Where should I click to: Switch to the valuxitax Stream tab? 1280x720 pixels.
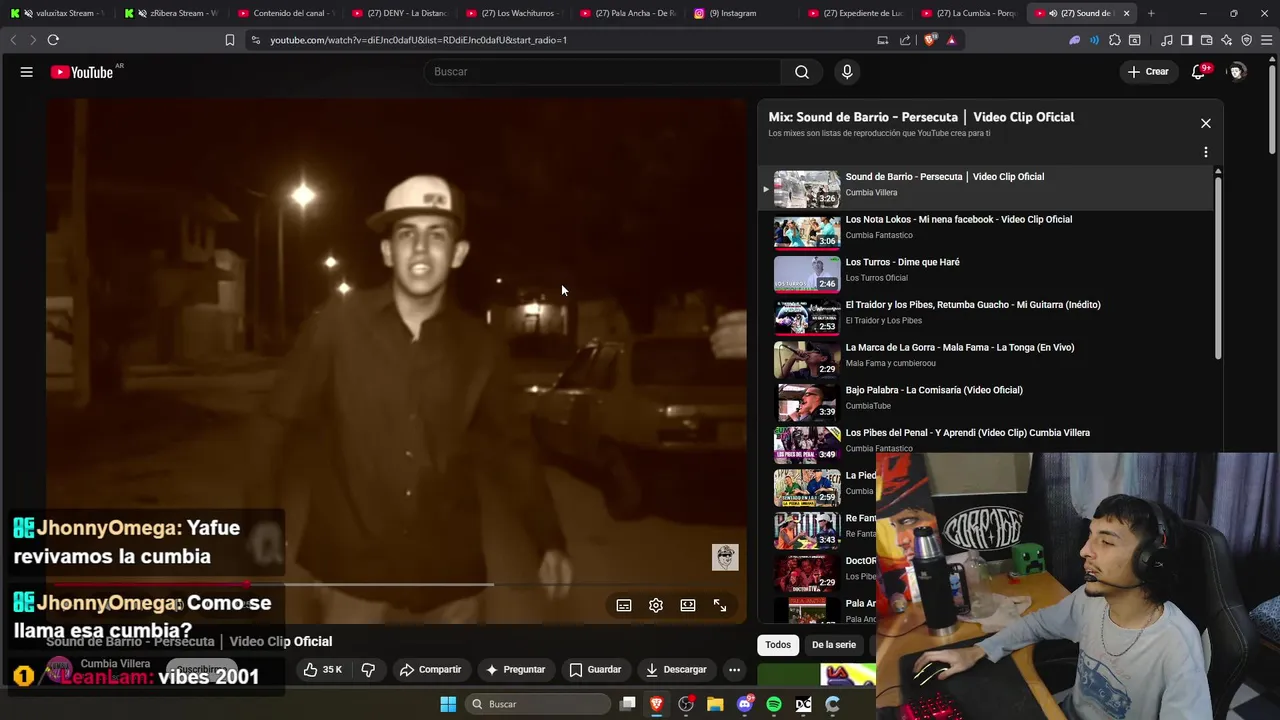click(x=57, y=13)
